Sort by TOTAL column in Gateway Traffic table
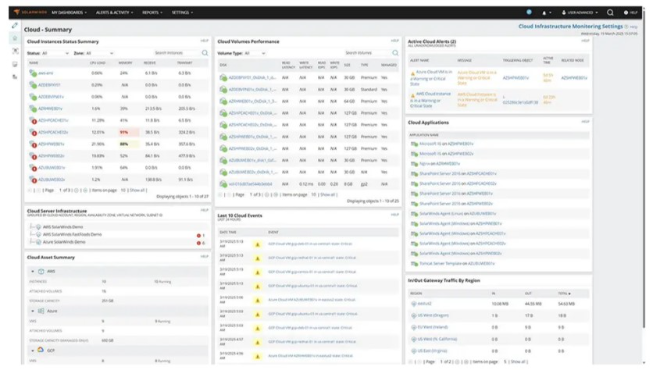This screenshot has height=388, width=660. pyautogui.click(x=564, y=293)
